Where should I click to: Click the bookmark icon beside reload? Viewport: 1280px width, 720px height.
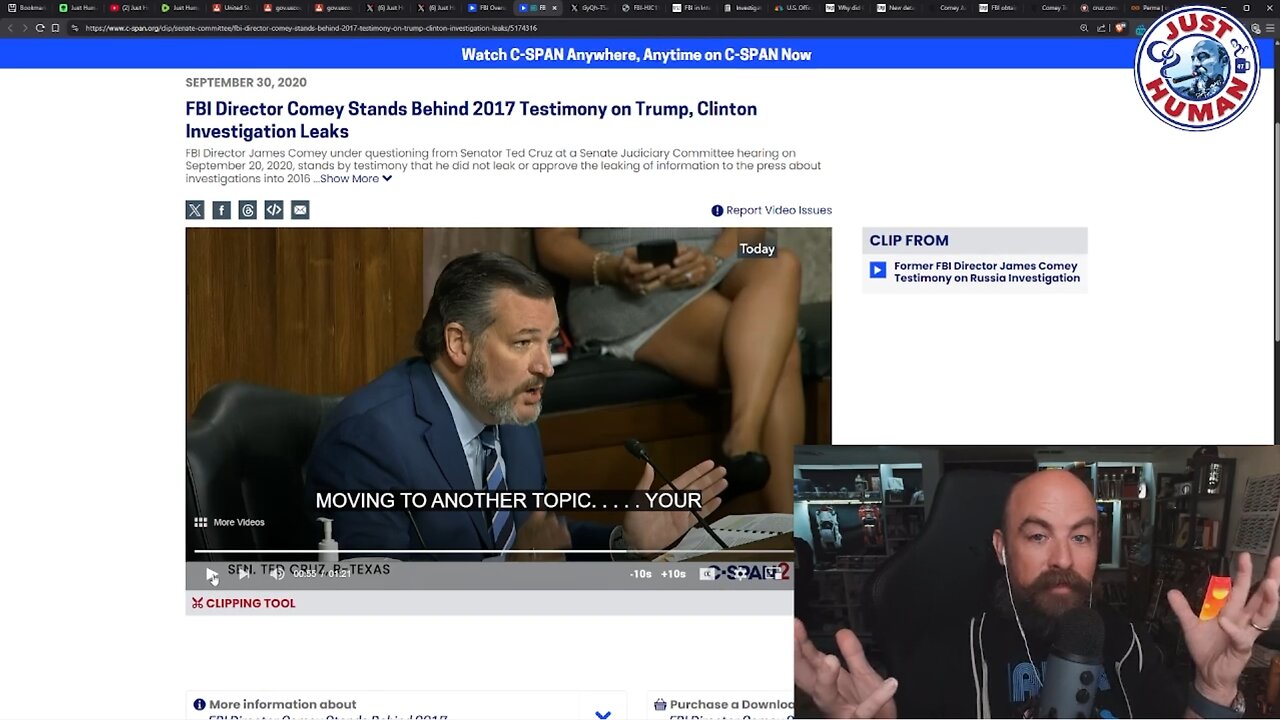tap(55, 28)
